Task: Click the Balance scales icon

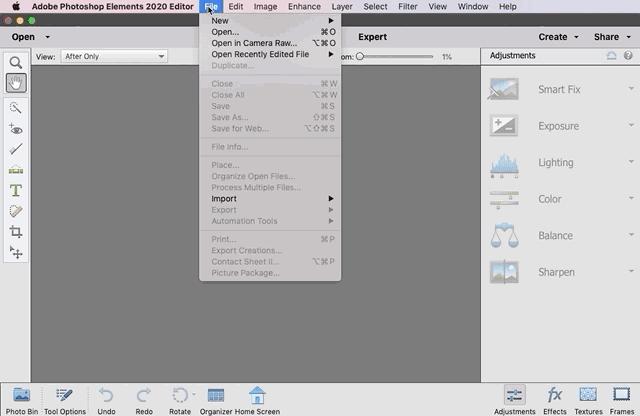Action: coord(504,236)
